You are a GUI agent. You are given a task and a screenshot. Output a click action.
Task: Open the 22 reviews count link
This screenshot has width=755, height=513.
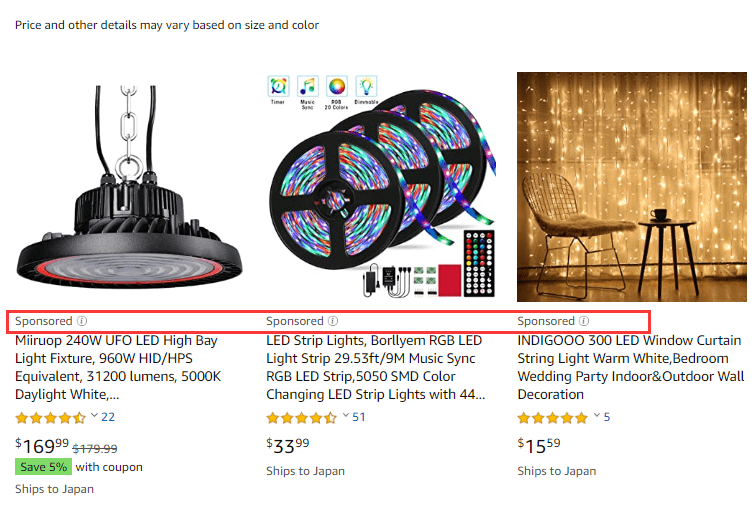pyautogui.click(x=108, y=417)
